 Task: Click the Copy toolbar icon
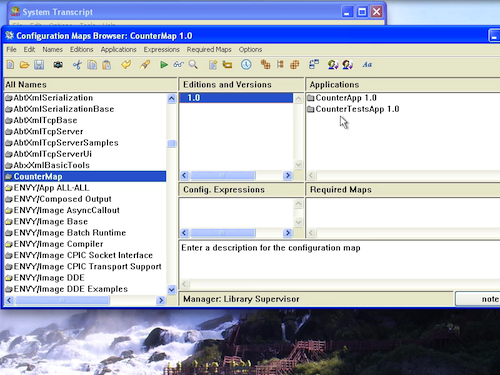pos(92,64)
